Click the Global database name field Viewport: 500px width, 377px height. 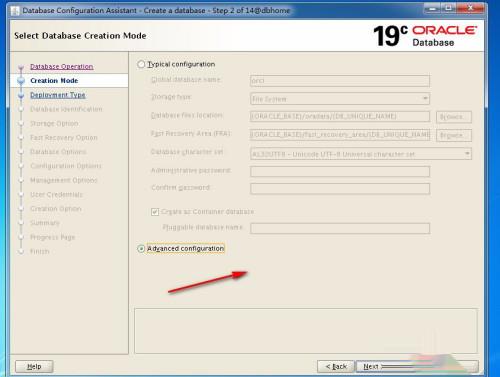click(x=340, y=80)
